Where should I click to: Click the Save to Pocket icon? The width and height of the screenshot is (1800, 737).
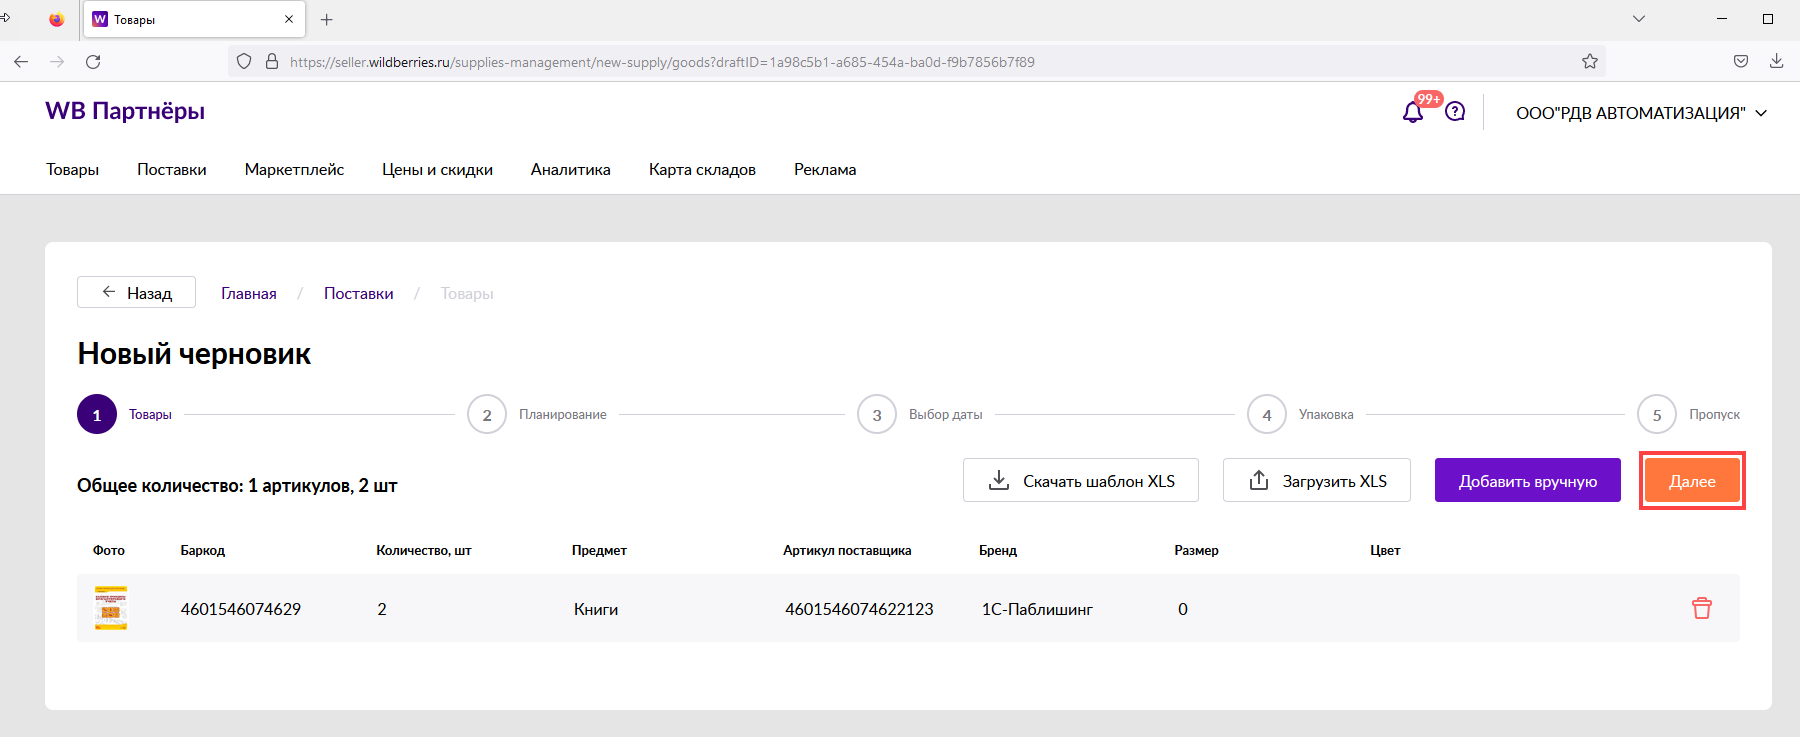coord(1740,62)
